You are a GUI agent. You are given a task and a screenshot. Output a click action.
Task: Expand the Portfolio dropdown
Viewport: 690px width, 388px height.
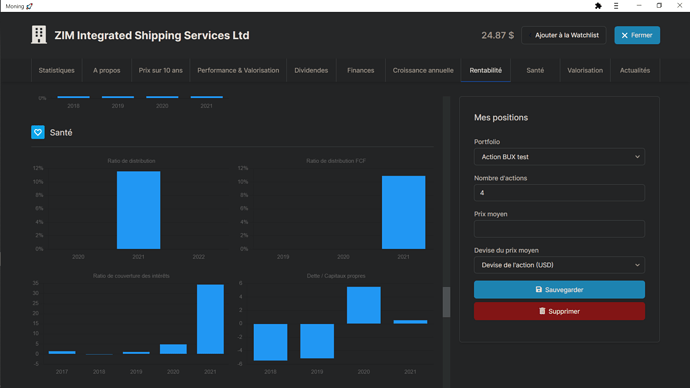tap(559, 157)
